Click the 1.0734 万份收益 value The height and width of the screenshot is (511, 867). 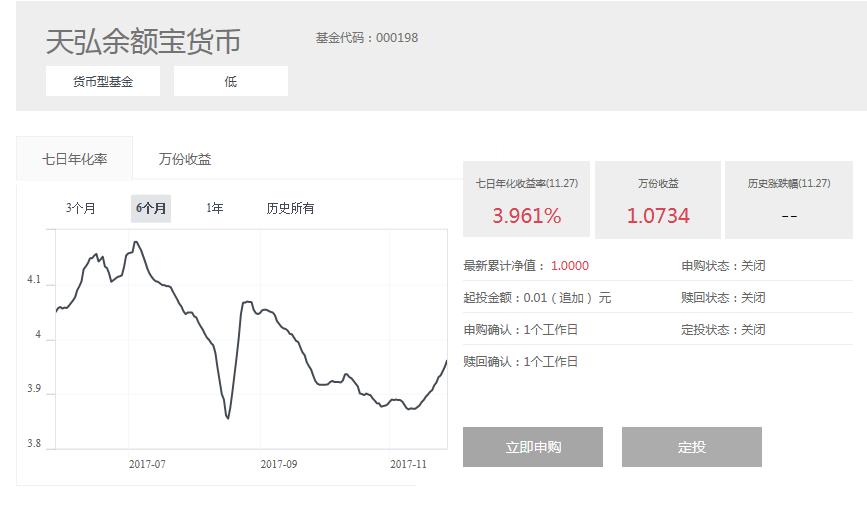(x=658, y=216)
